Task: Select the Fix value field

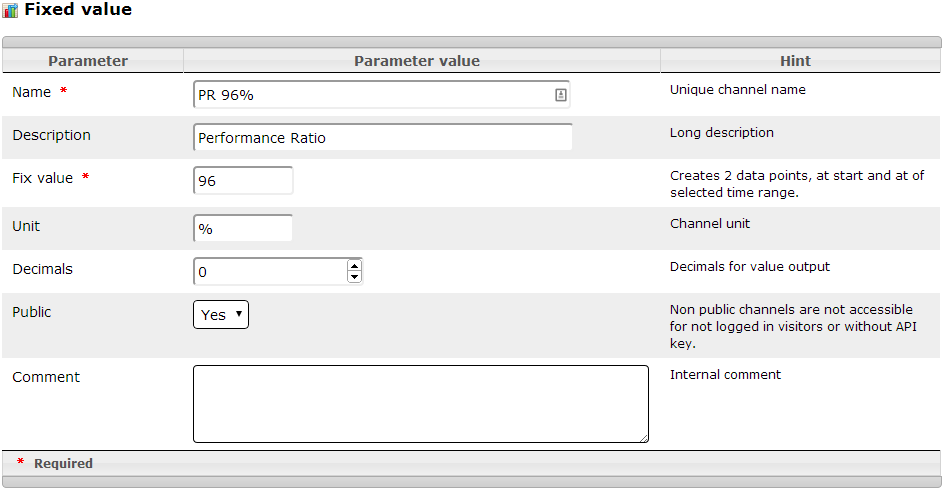Action: click(x=243, y=180)
